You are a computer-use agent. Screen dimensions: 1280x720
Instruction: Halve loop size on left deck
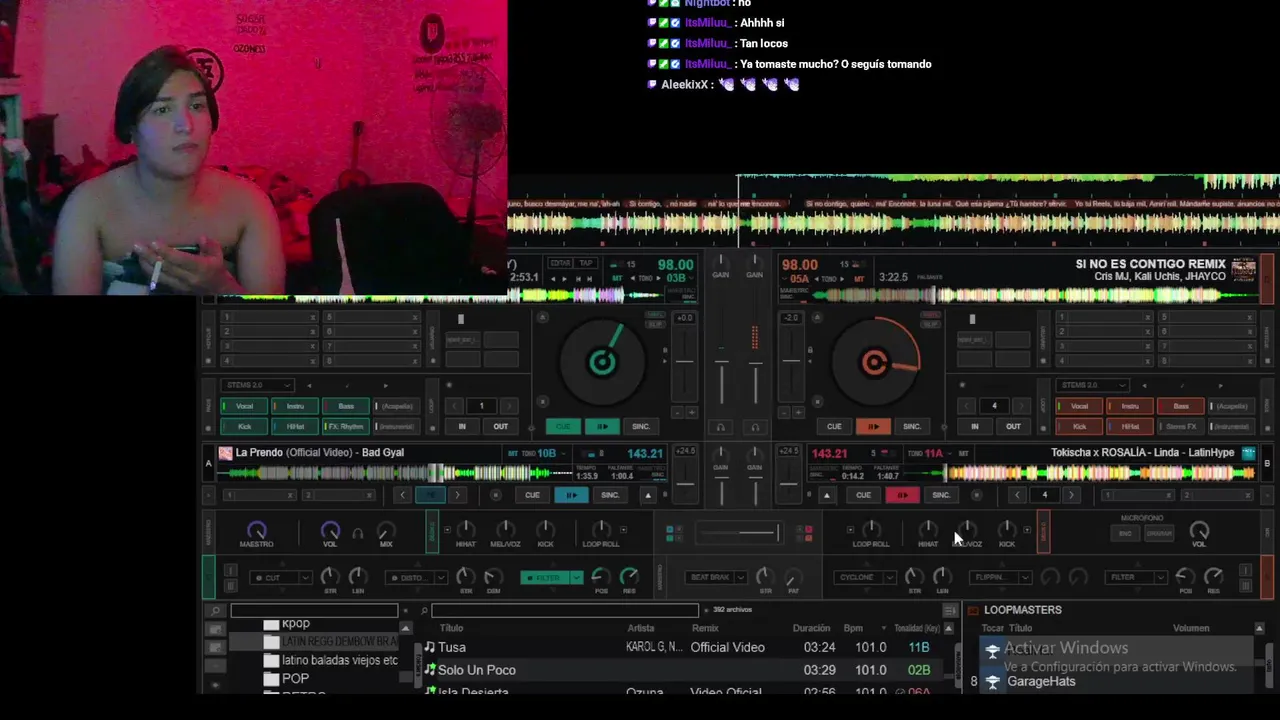click(x=455, y=406)
